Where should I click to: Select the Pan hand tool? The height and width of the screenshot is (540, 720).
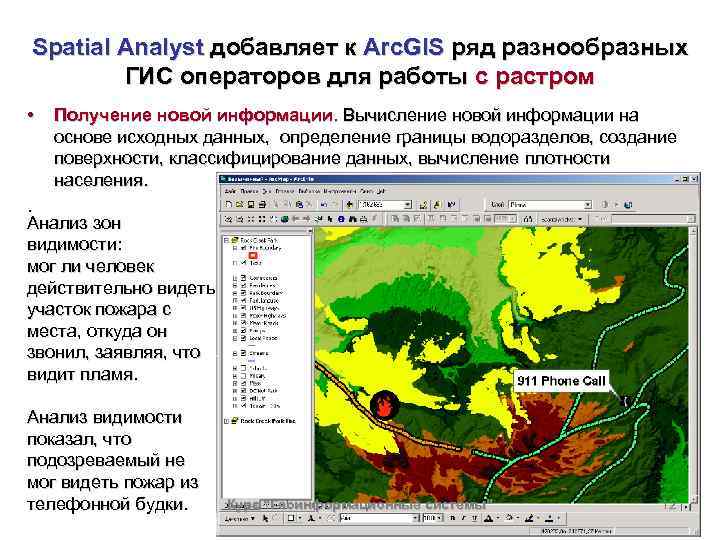pyautogui.click(x=273, y=219)
